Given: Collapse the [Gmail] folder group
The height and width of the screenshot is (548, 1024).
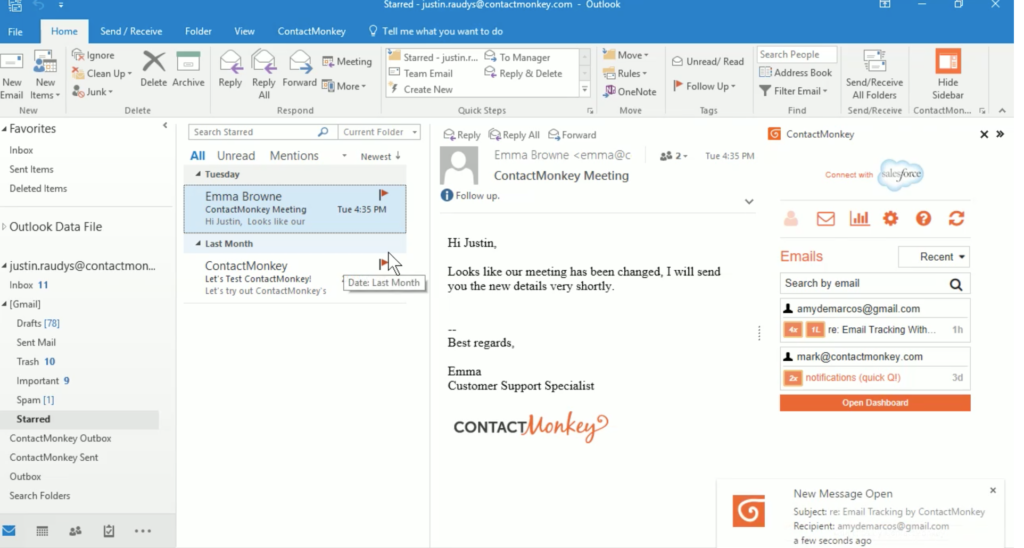Looking at the screenshot, I should tap(5, 304).
